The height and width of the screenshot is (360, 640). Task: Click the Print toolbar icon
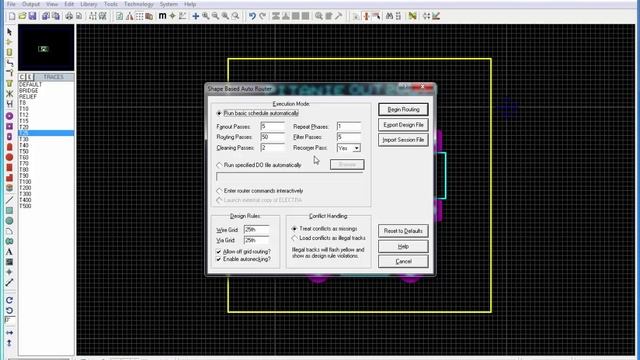coord(69,16)
